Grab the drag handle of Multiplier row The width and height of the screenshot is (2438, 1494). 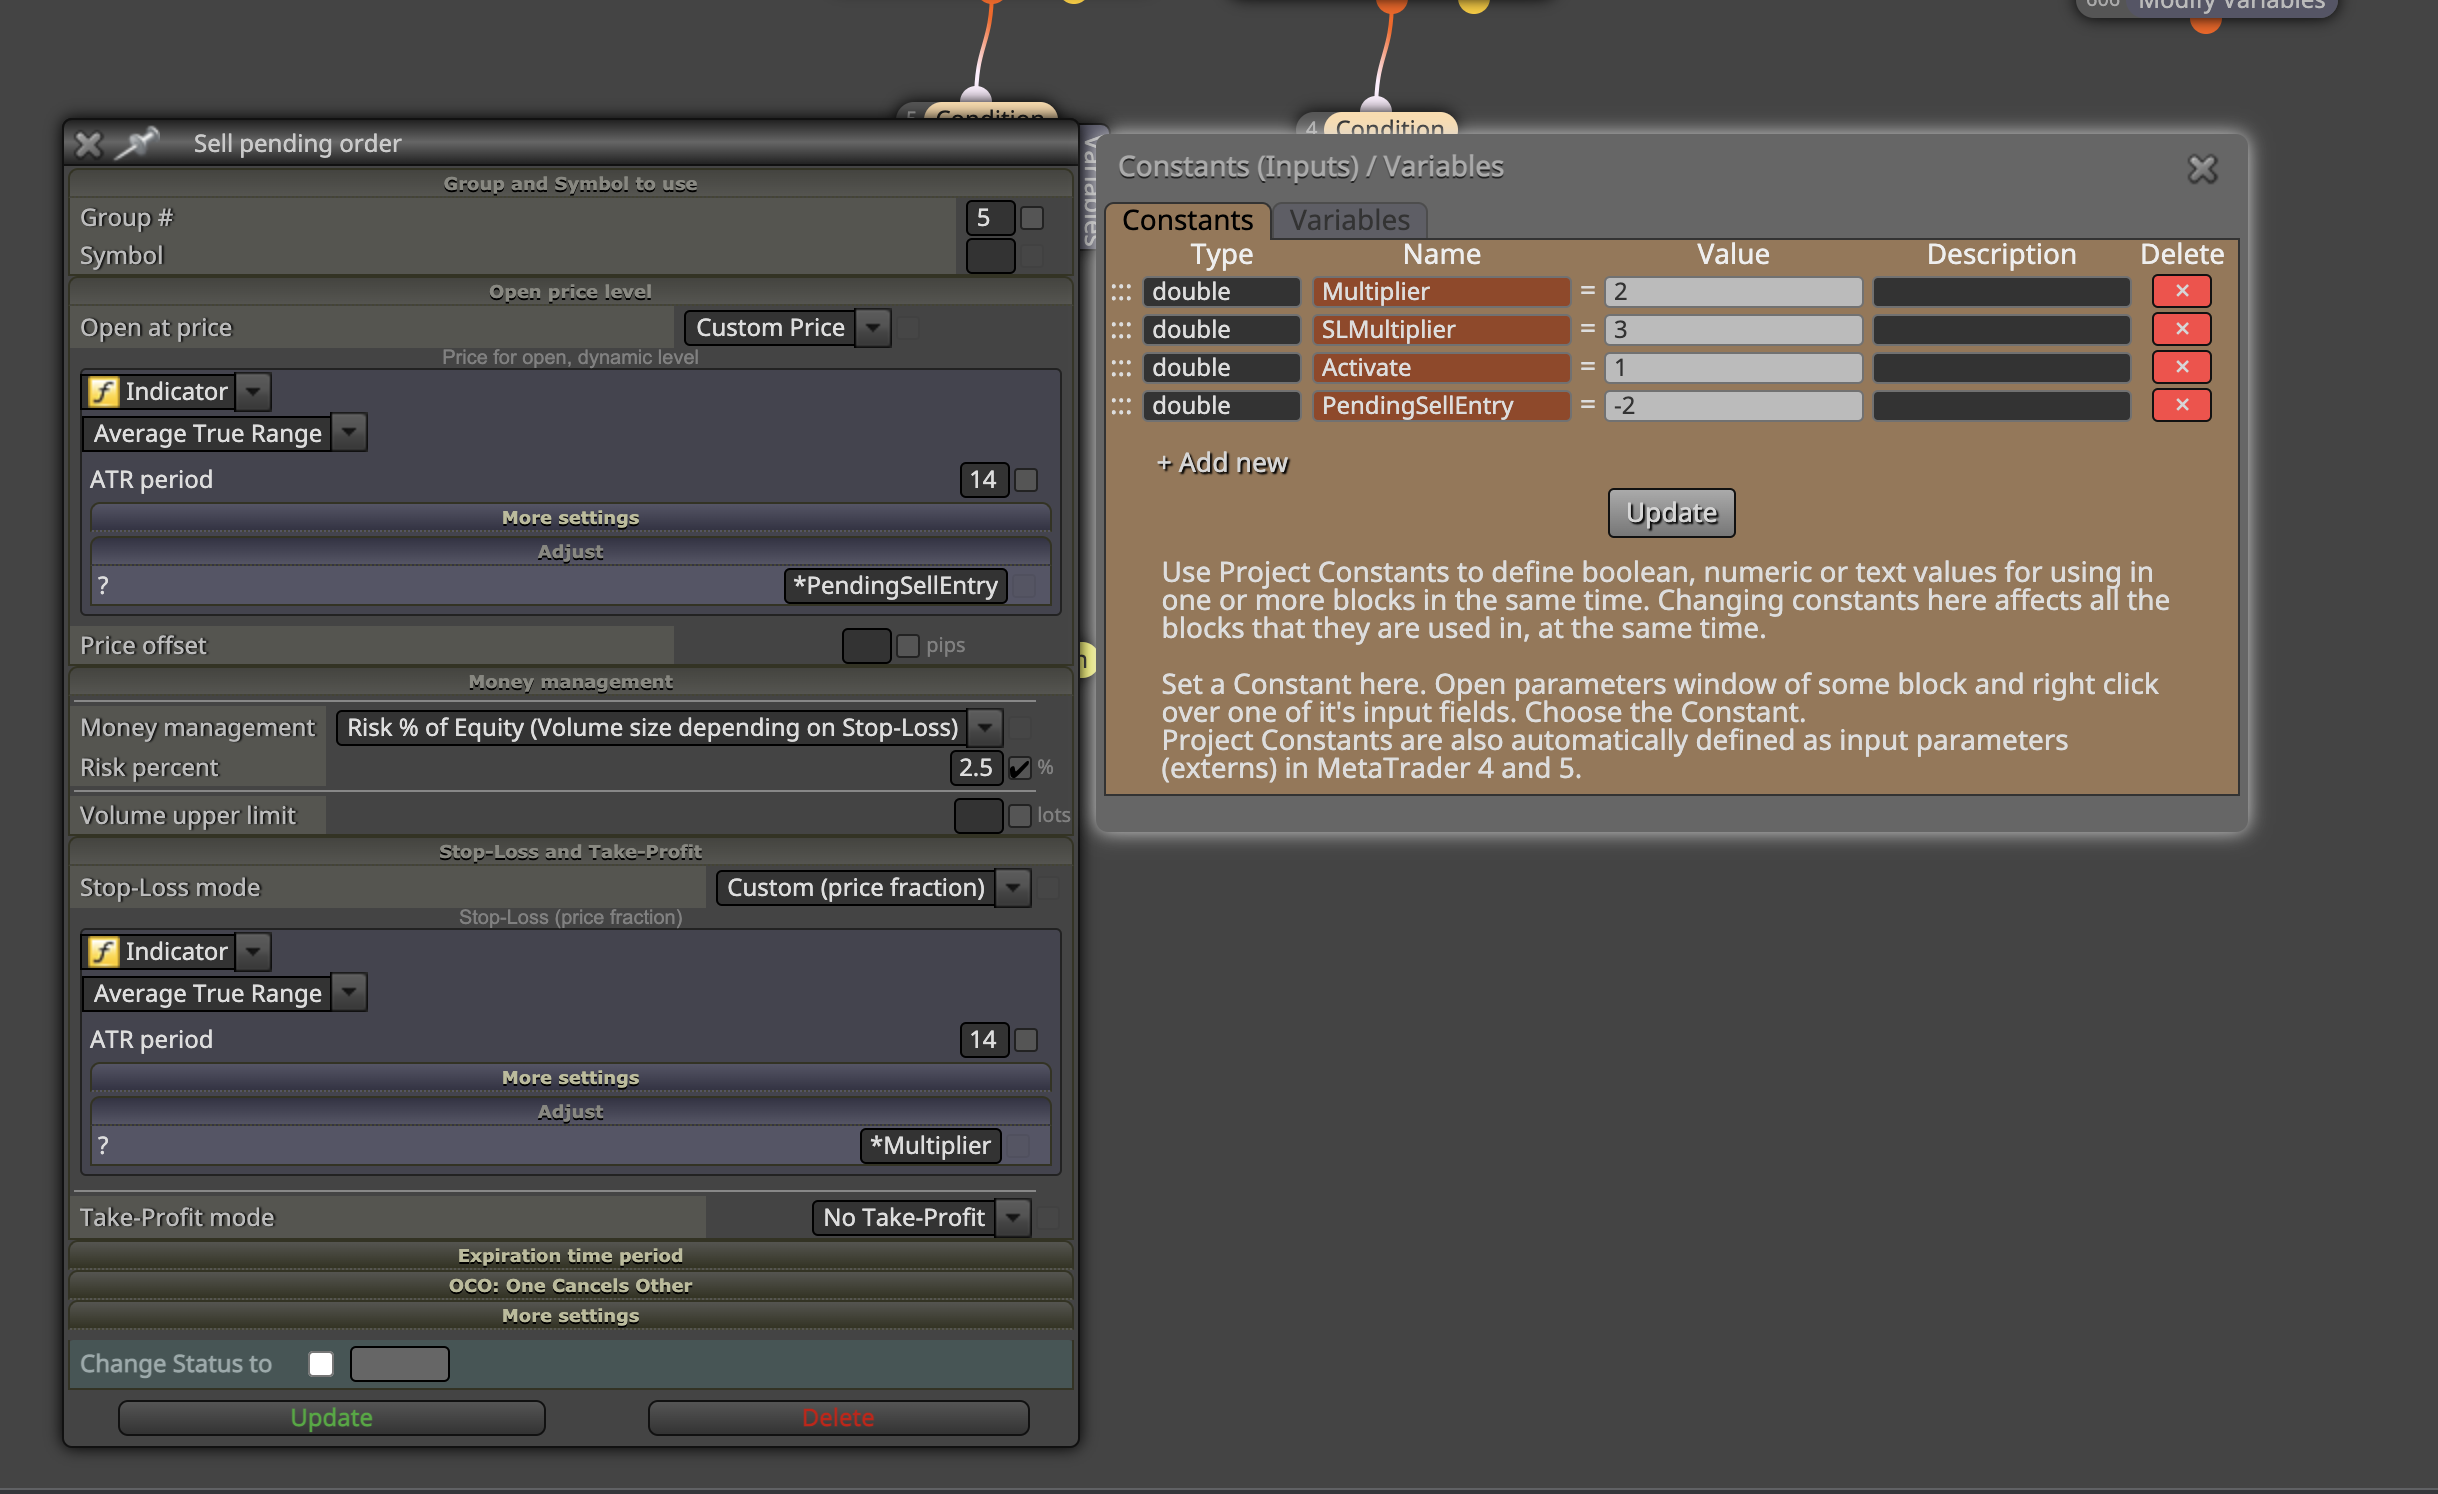tap(1121, 292)
